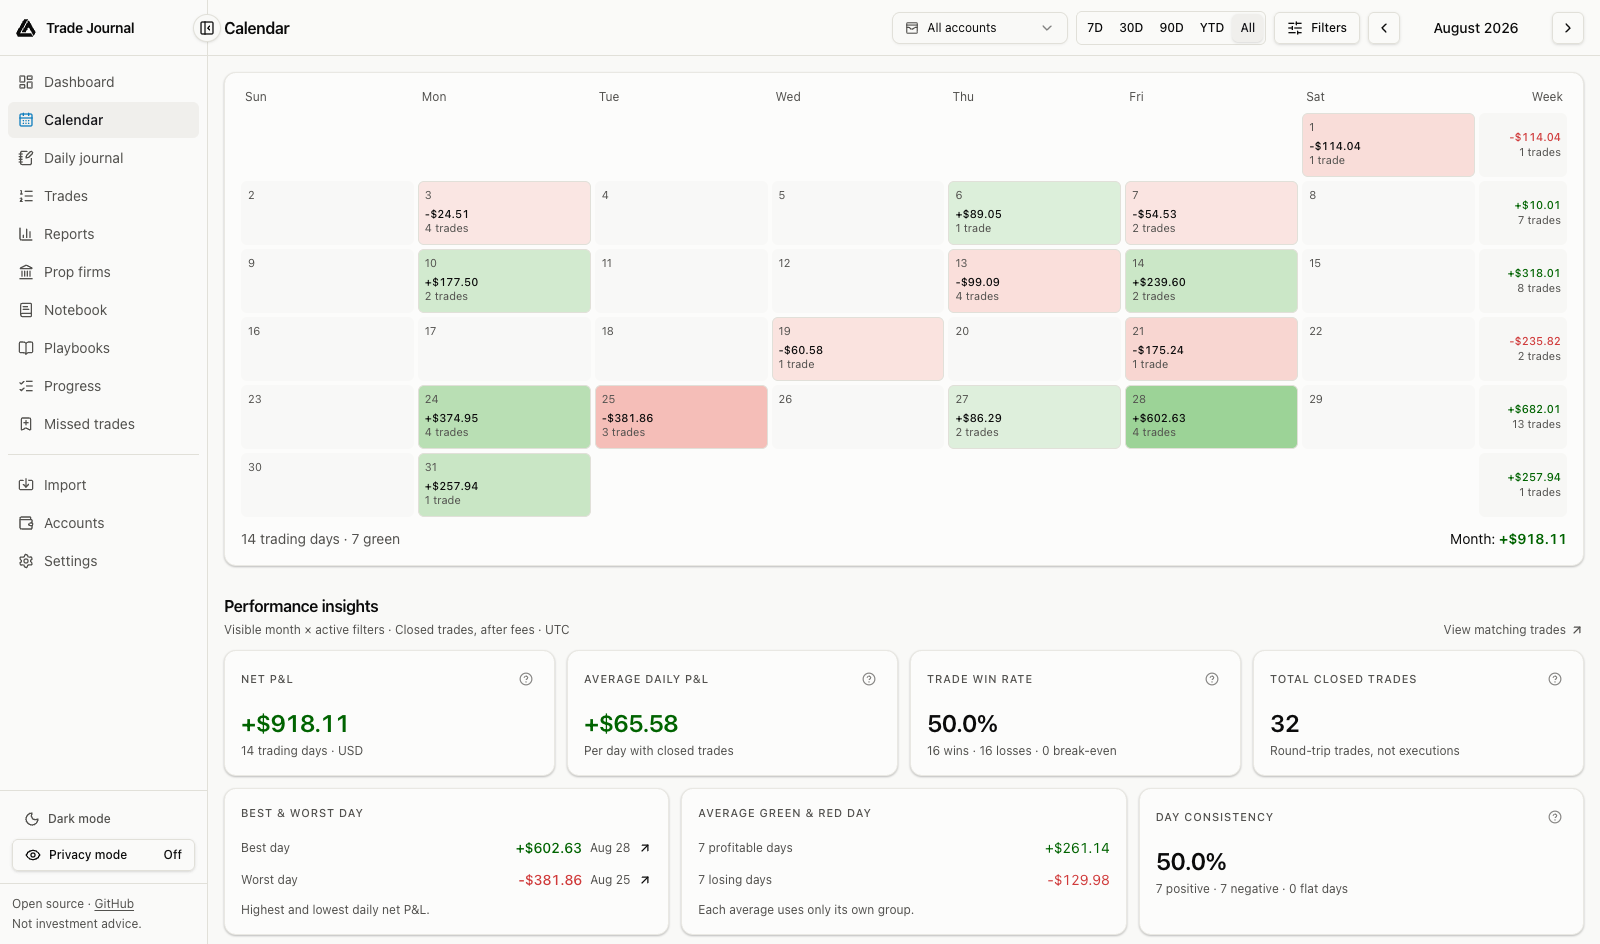Toggle Privacy mode off switch
This screenshot has width=1600, height=944.
click(103, 855)
